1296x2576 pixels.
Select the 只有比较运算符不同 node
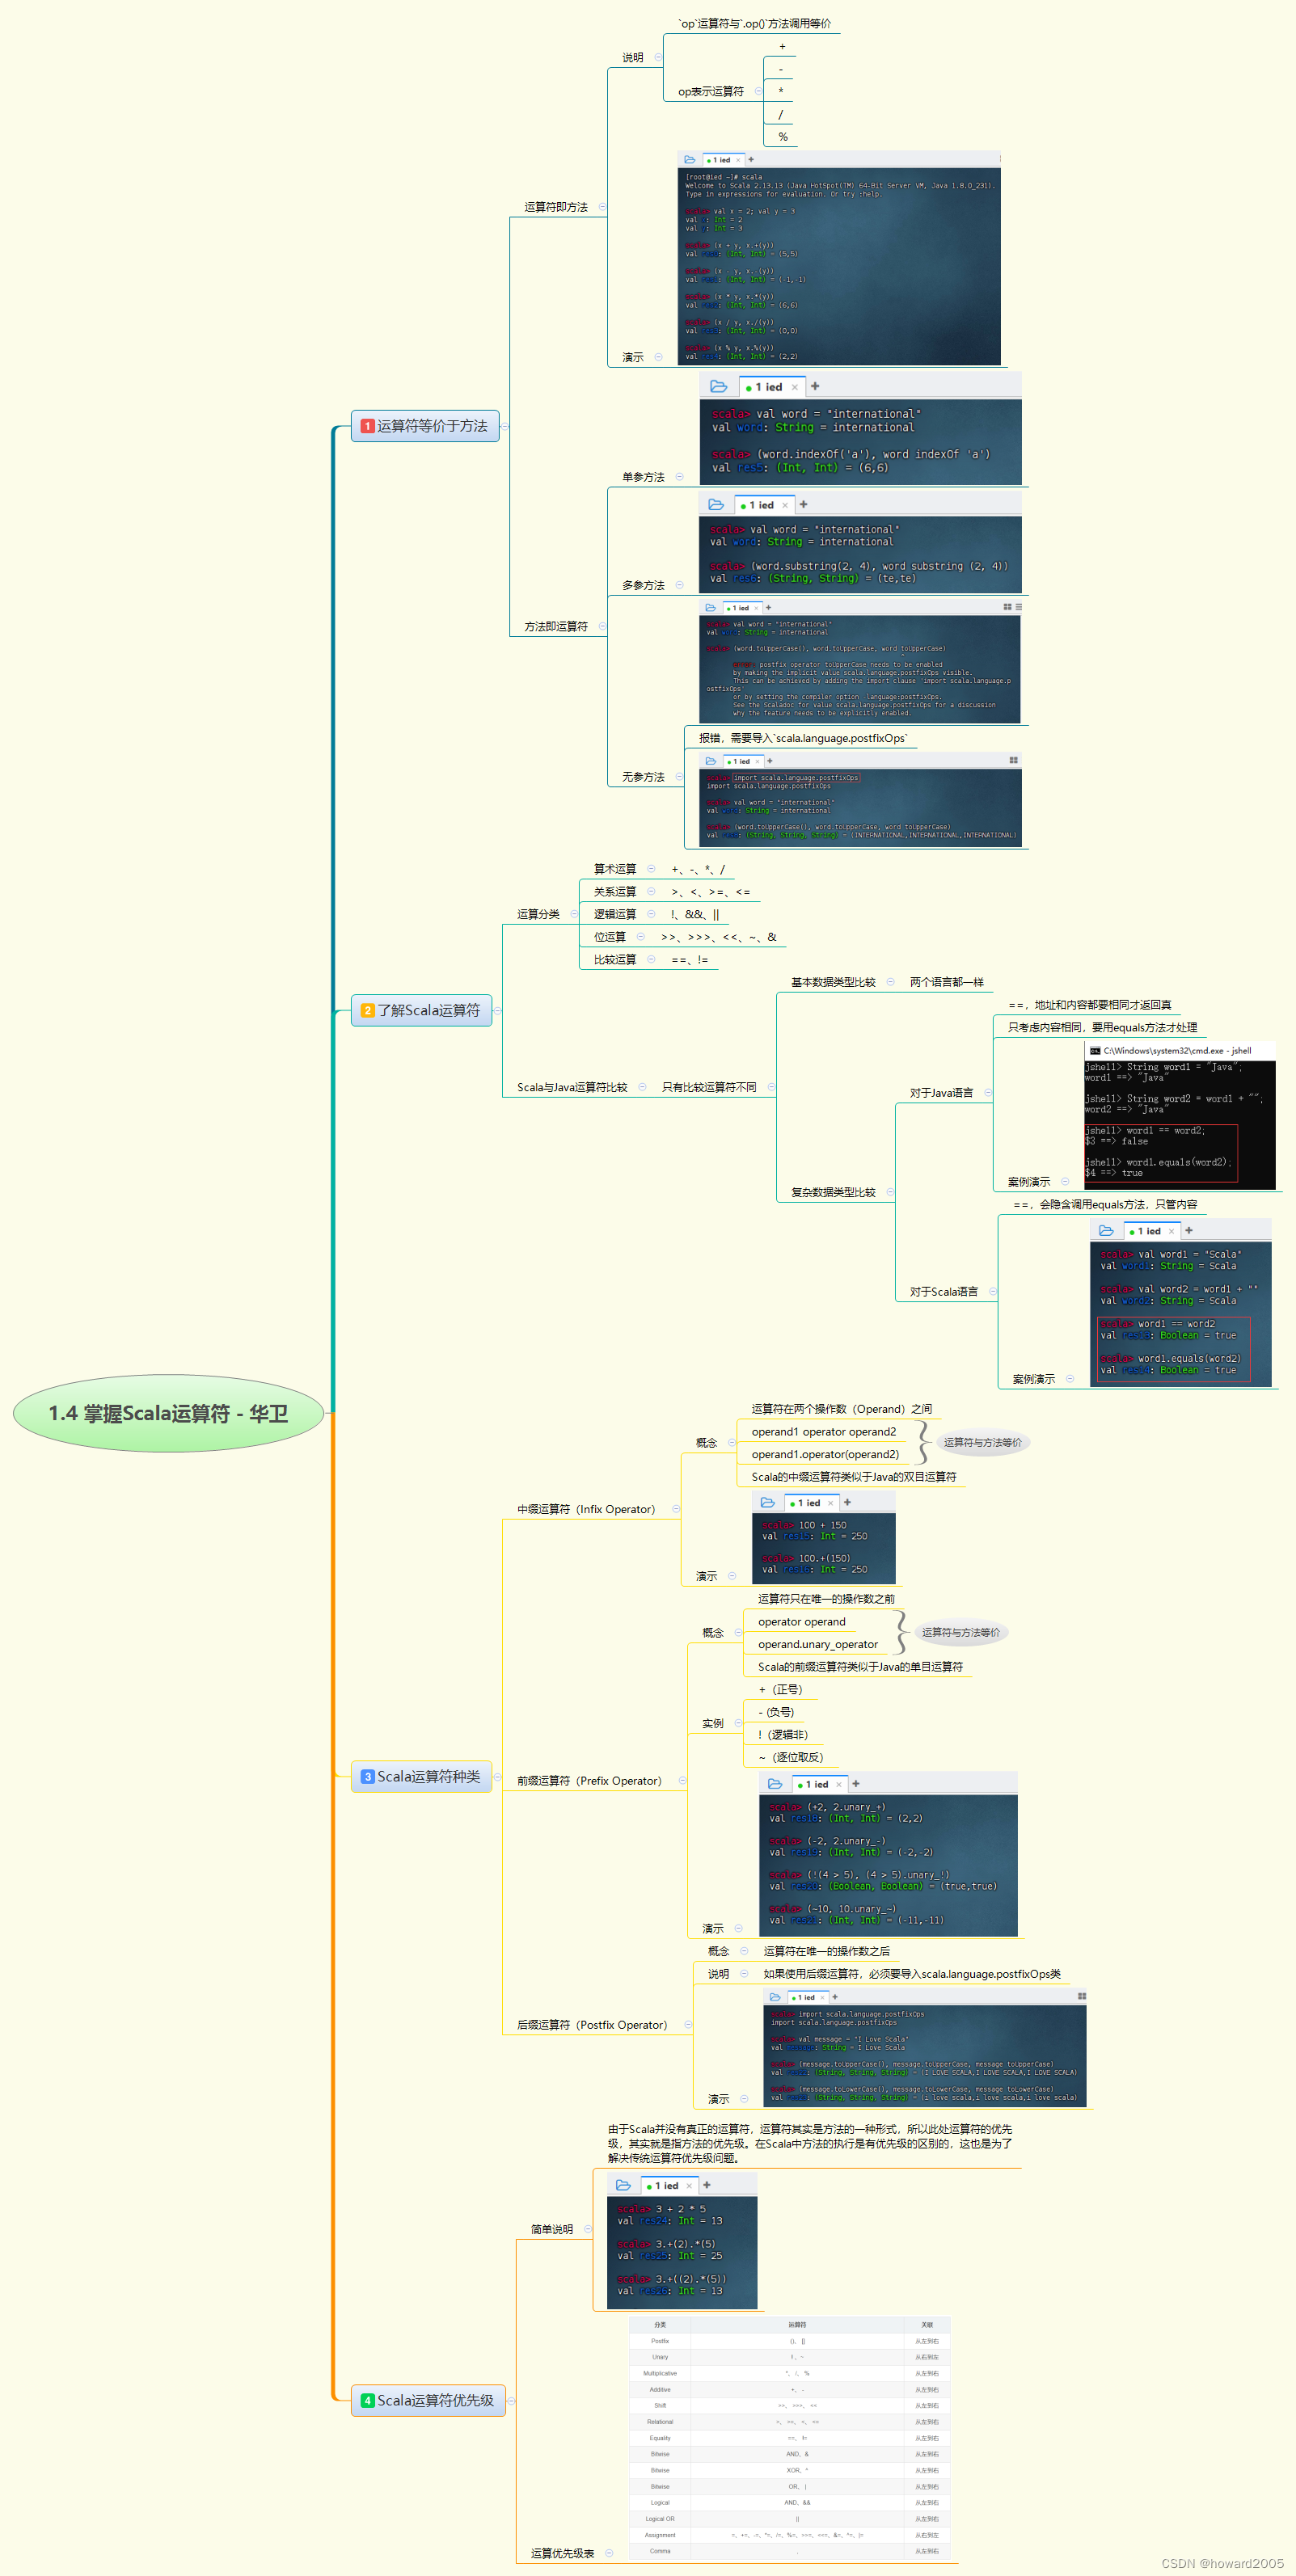(x=709, y=1087)
